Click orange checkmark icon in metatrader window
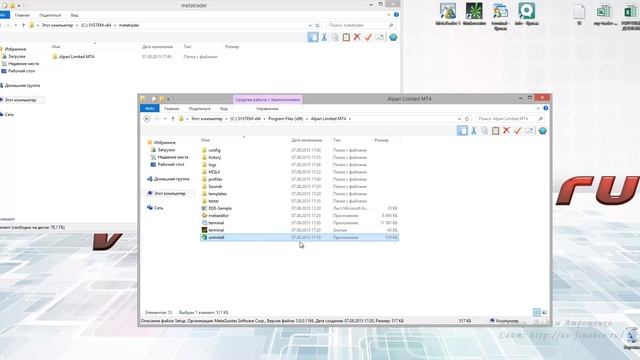This screenshot has width=640, height=360. tap(368, 37)
